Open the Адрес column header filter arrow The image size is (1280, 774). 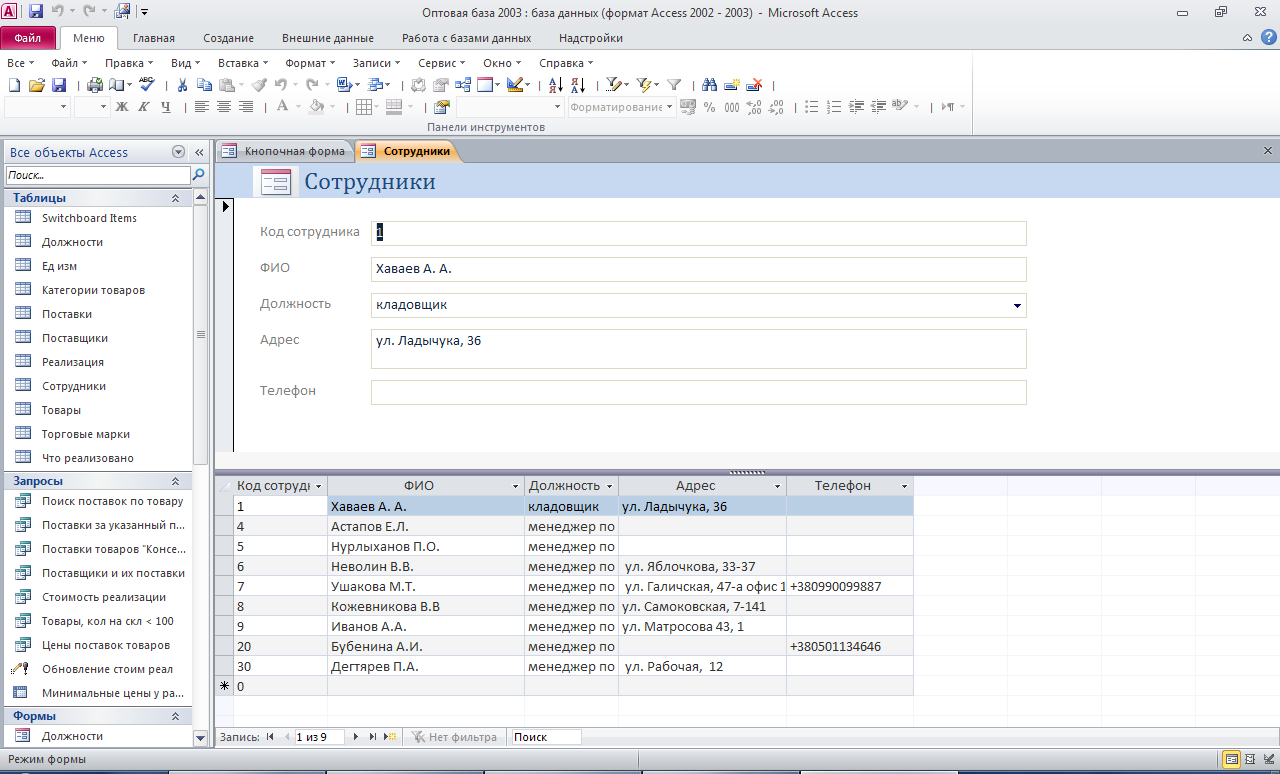coord(778,486)
